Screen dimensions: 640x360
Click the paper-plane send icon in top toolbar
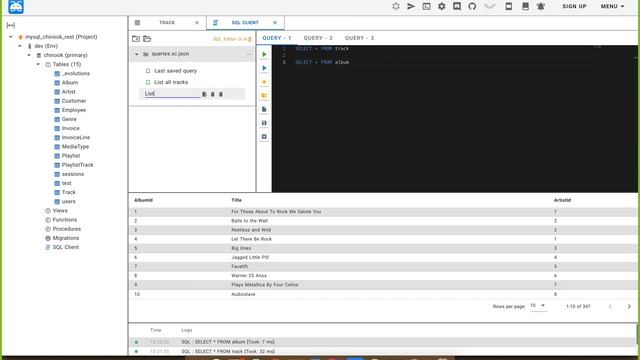(411, 6)
